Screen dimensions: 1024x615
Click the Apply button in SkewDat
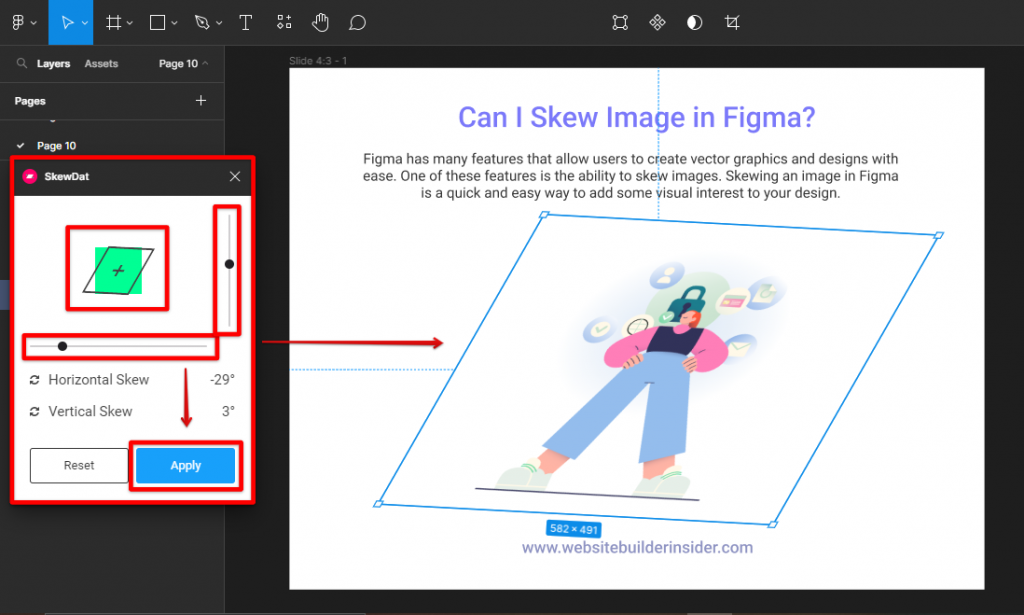pos(185,465)
